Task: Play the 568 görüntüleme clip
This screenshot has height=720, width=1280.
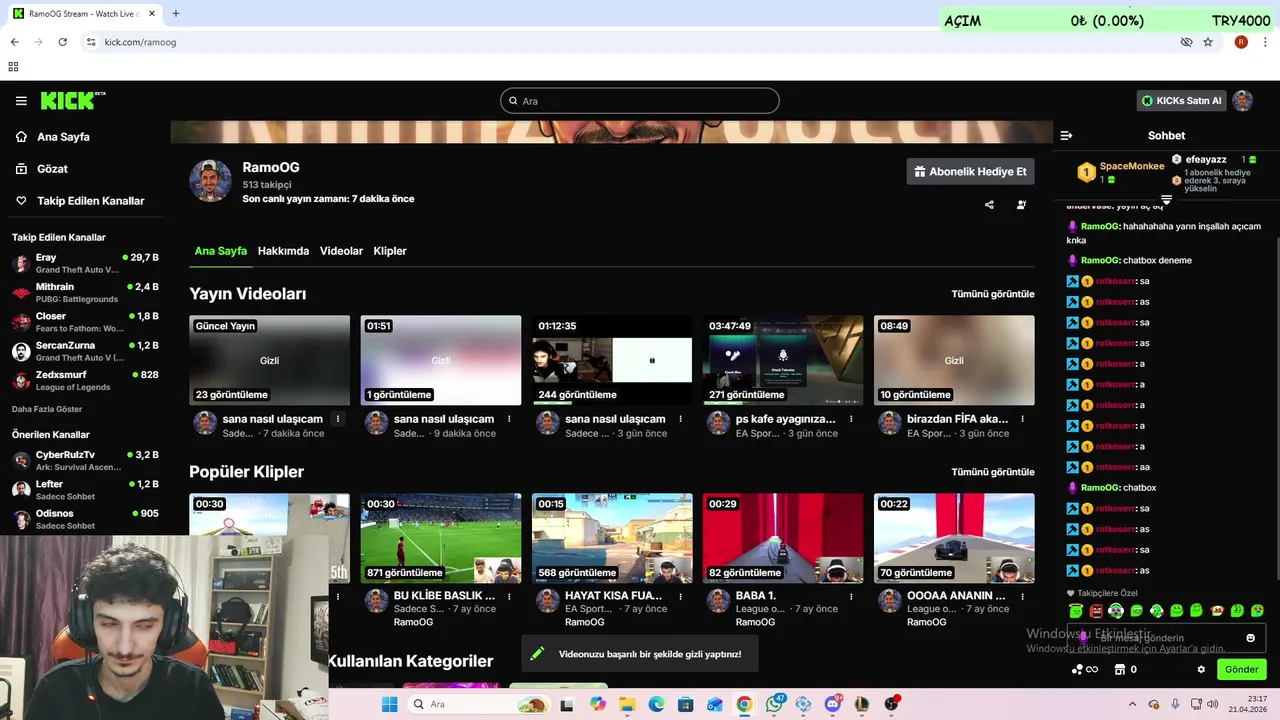Action: point(612,538)
